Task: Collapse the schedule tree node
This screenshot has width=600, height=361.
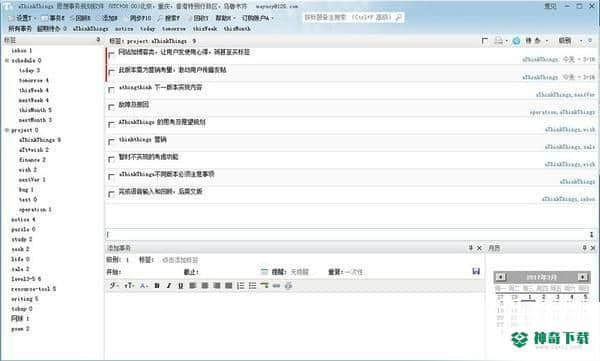Action: (7, 60)
